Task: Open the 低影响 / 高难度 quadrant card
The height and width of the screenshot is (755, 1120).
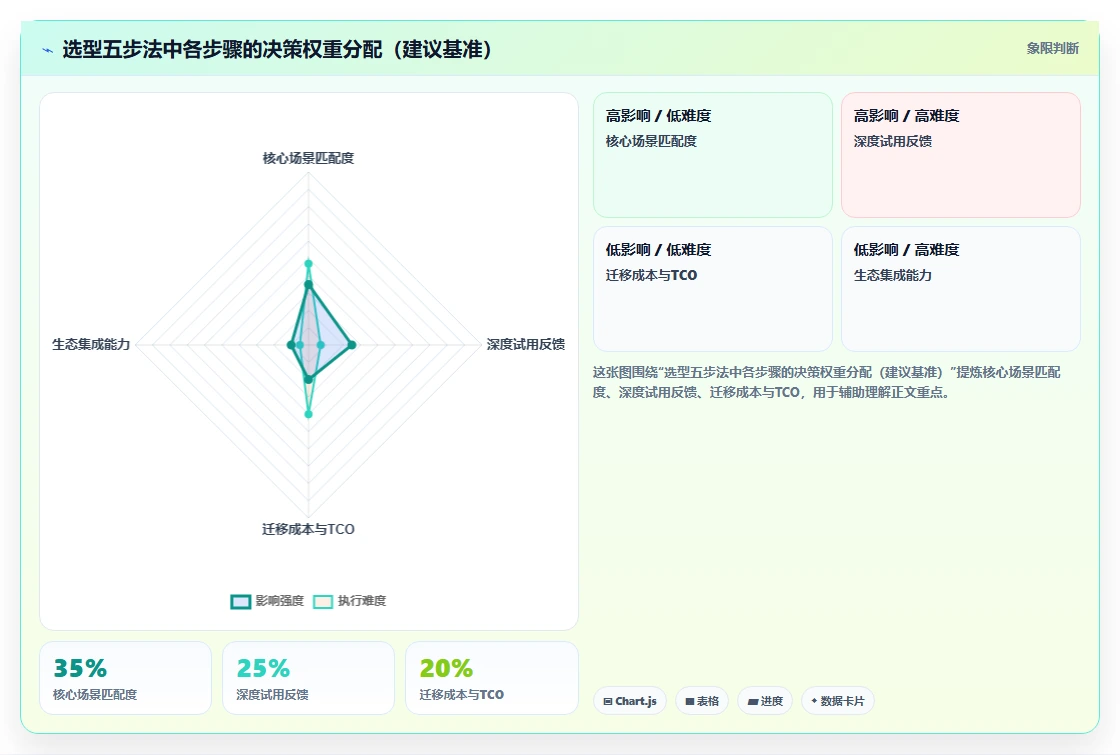Action: [961, 289]
